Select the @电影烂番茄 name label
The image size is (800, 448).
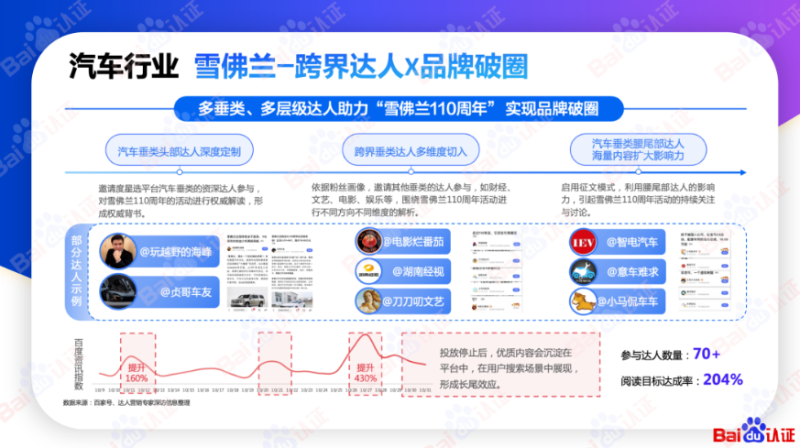click(x=414, y=242)
